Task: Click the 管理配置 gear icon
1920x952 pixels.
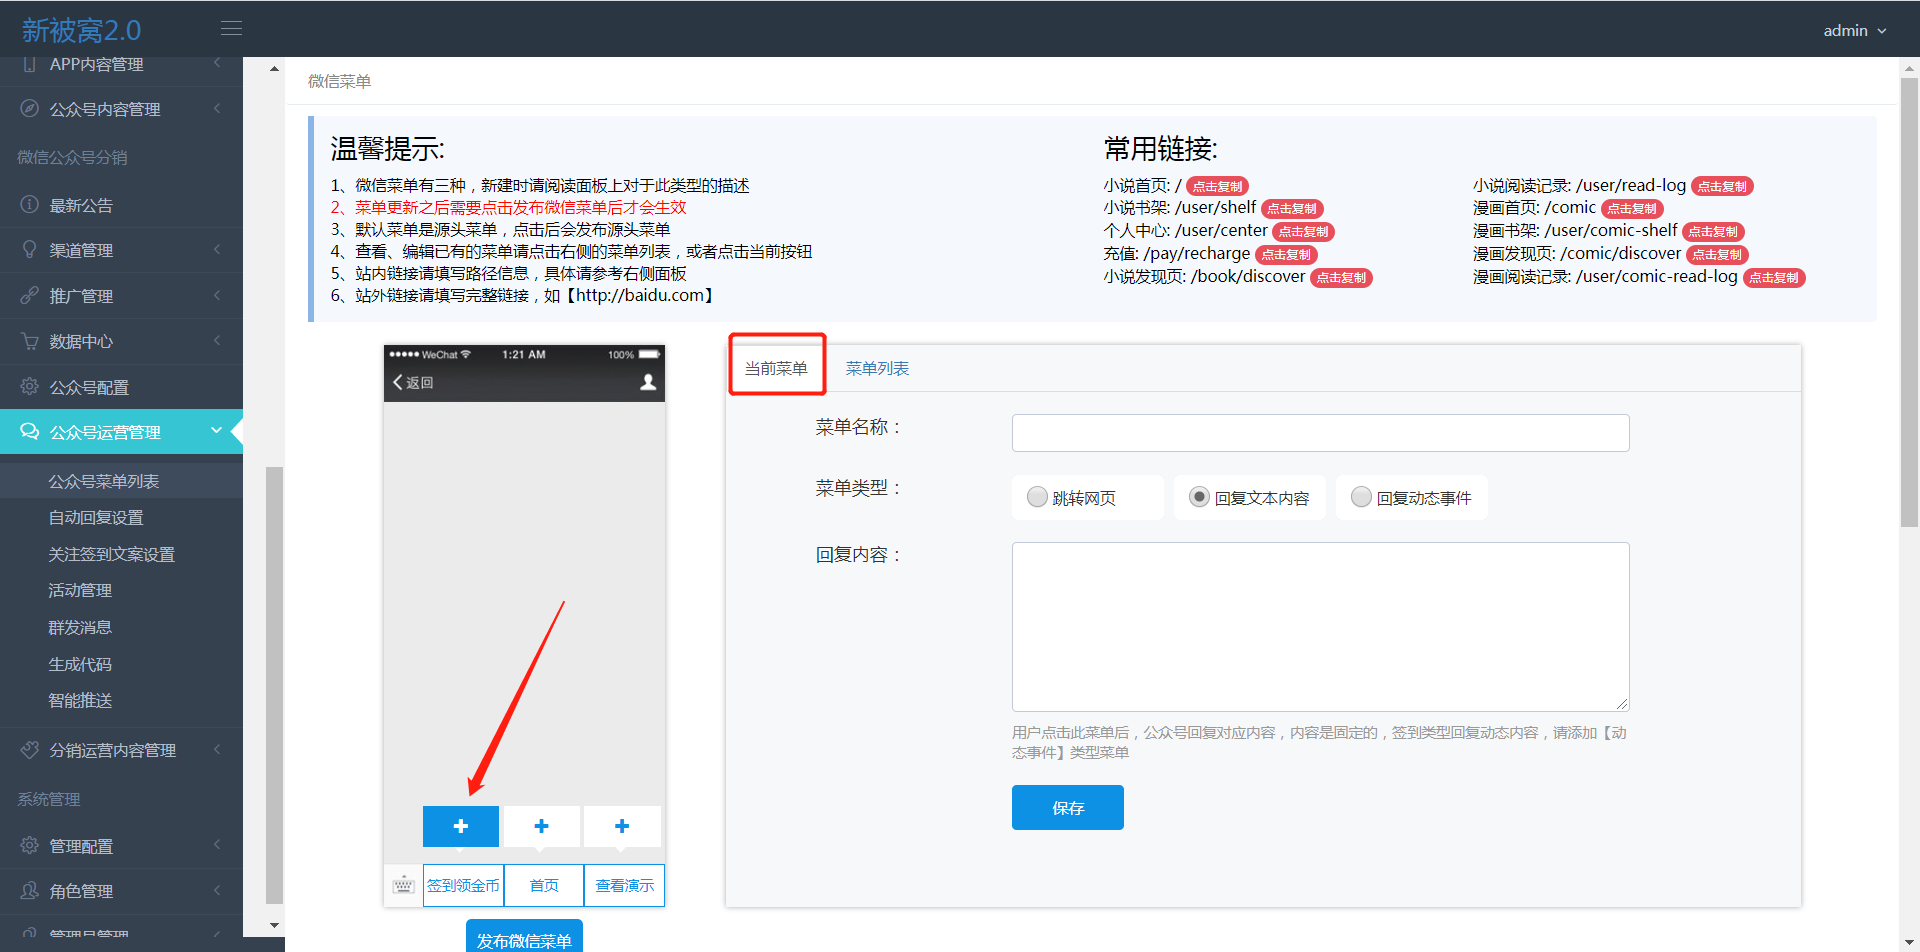Action: (x=30, y=845)
